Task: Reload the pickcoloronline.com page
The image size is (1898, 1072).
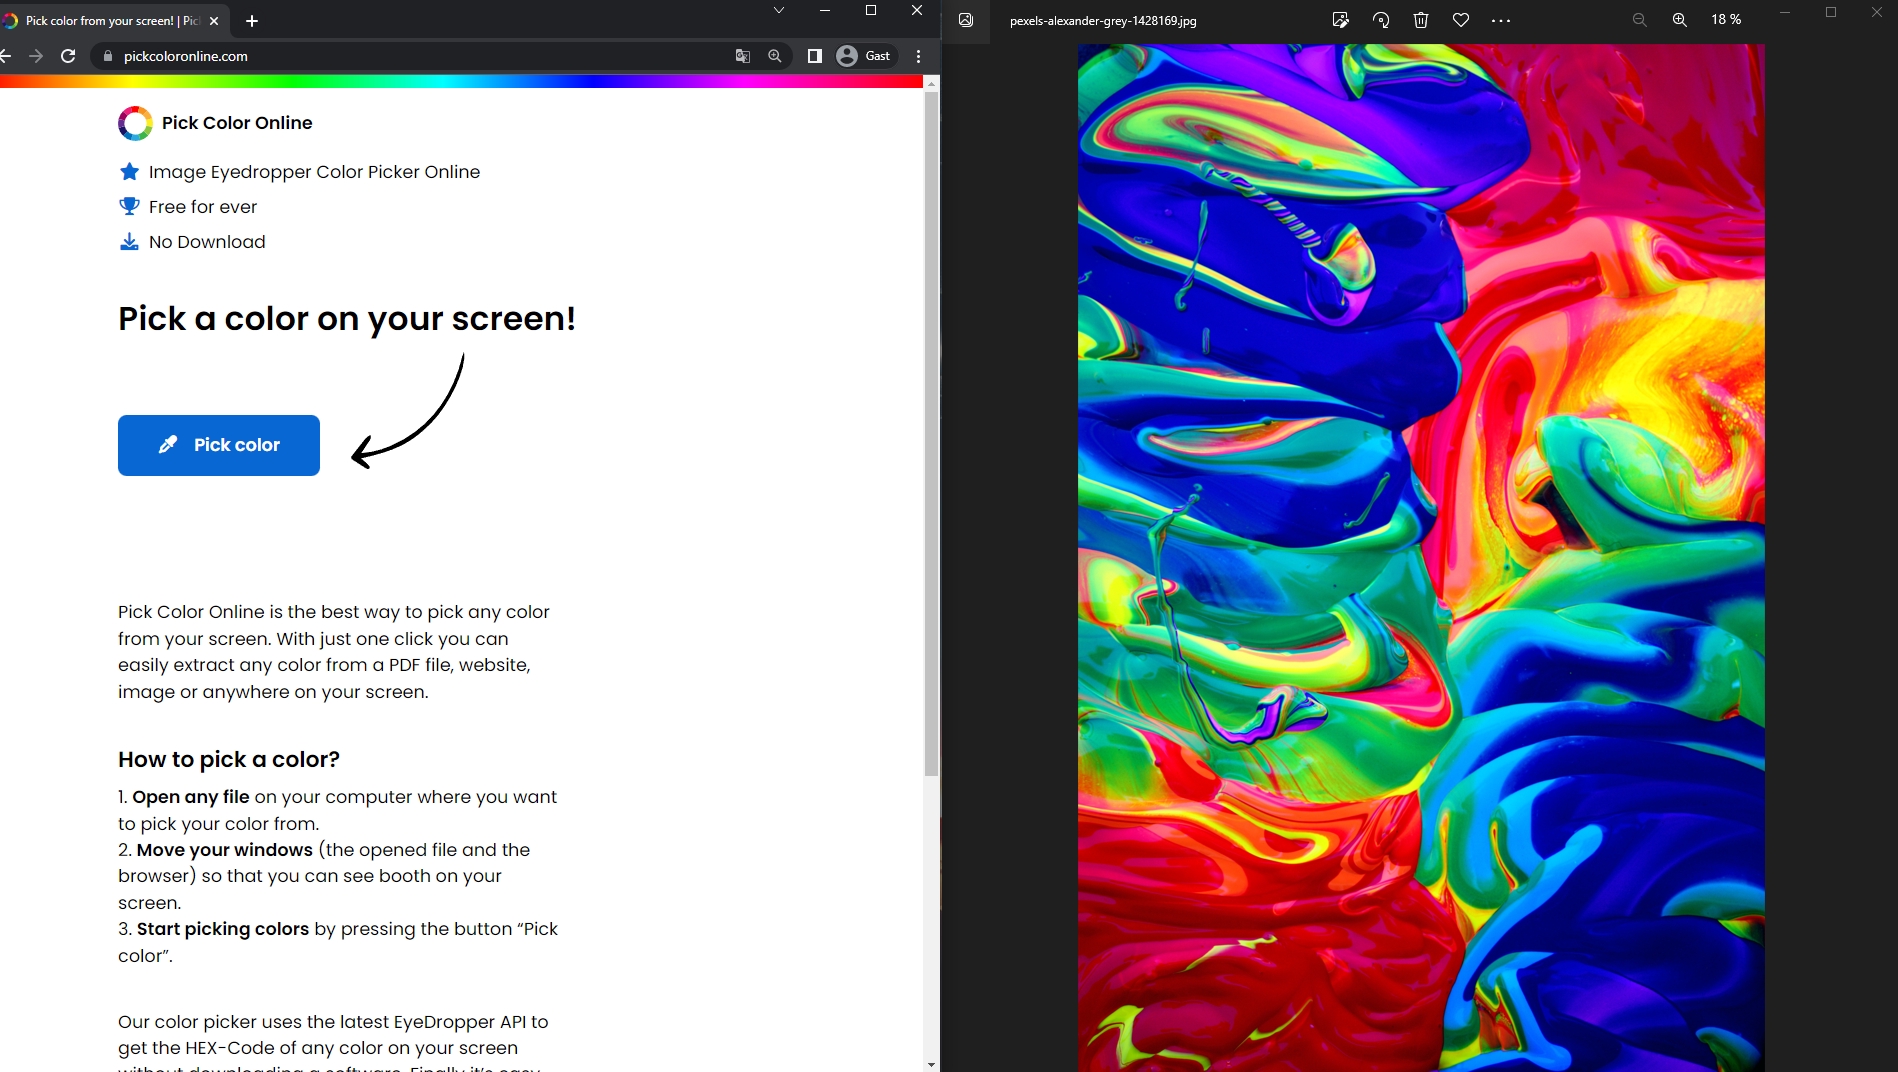Action: click(68, 56)
